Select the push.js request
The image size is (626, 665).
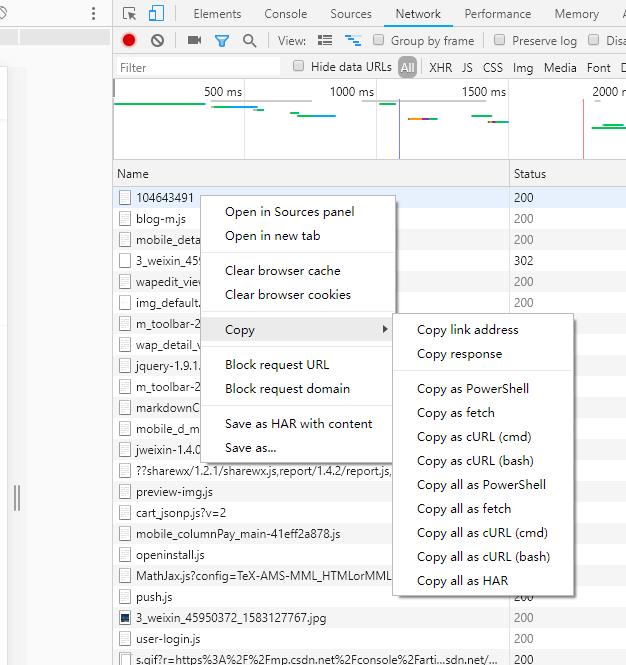[154, 597]
